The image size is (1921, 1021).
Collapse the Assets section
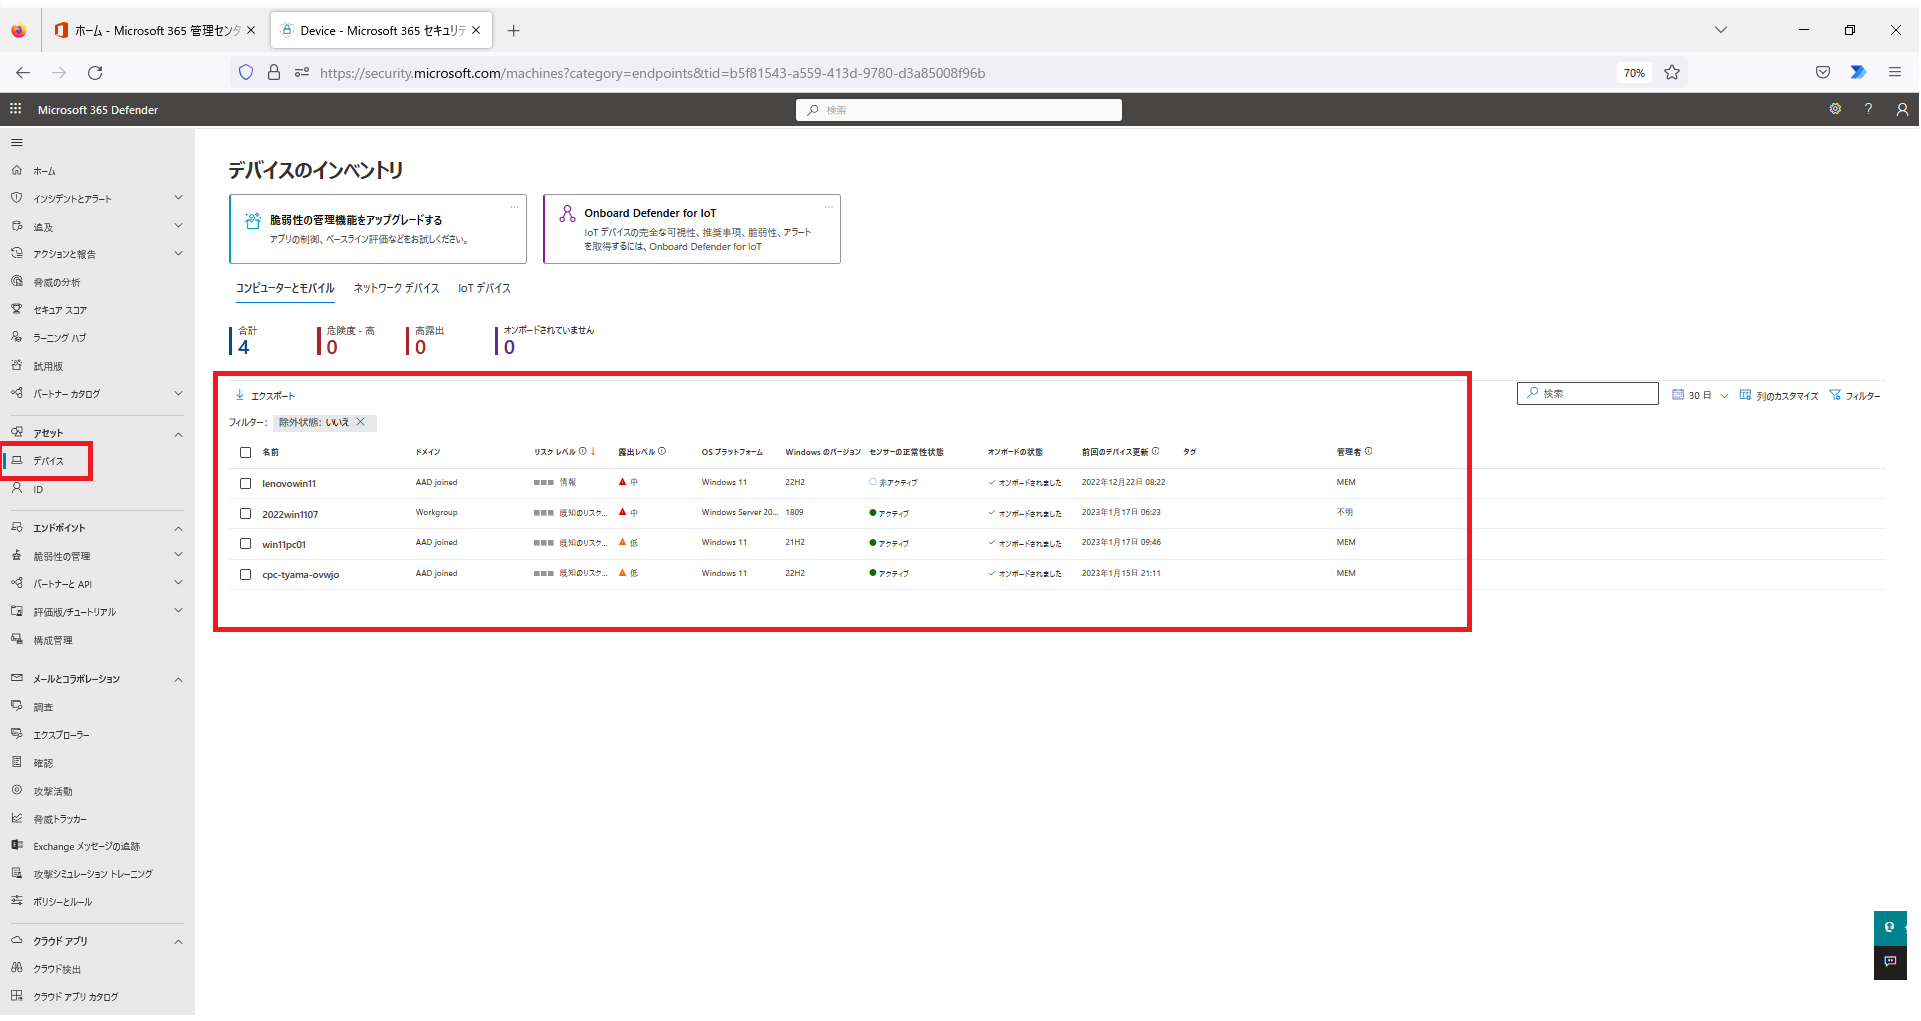pyautogui.click(x=178, y=434)
